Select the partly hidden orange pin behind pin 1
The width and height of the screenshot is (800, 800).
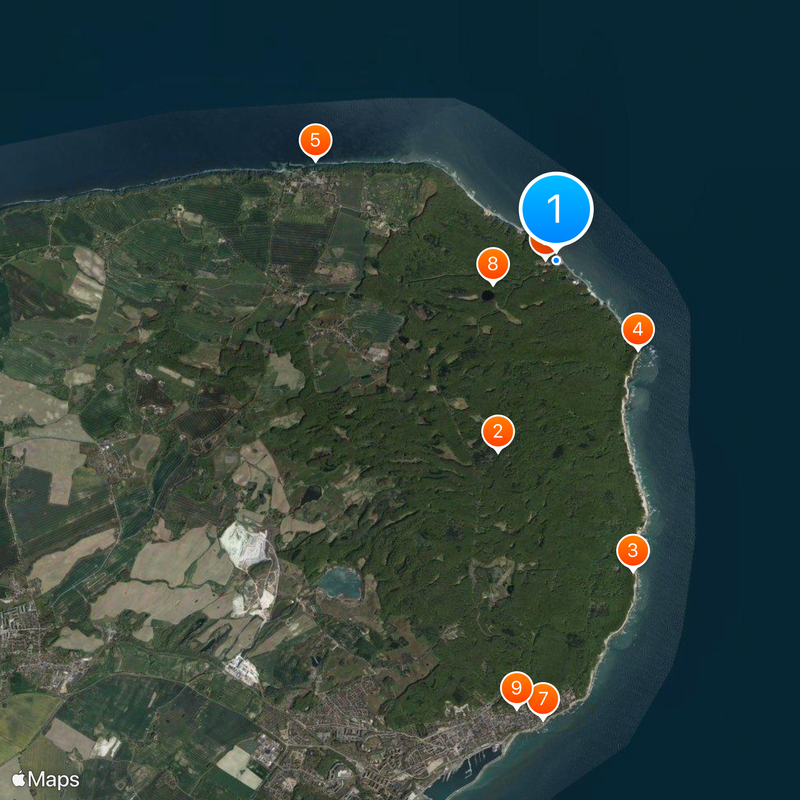pos(541,248)
